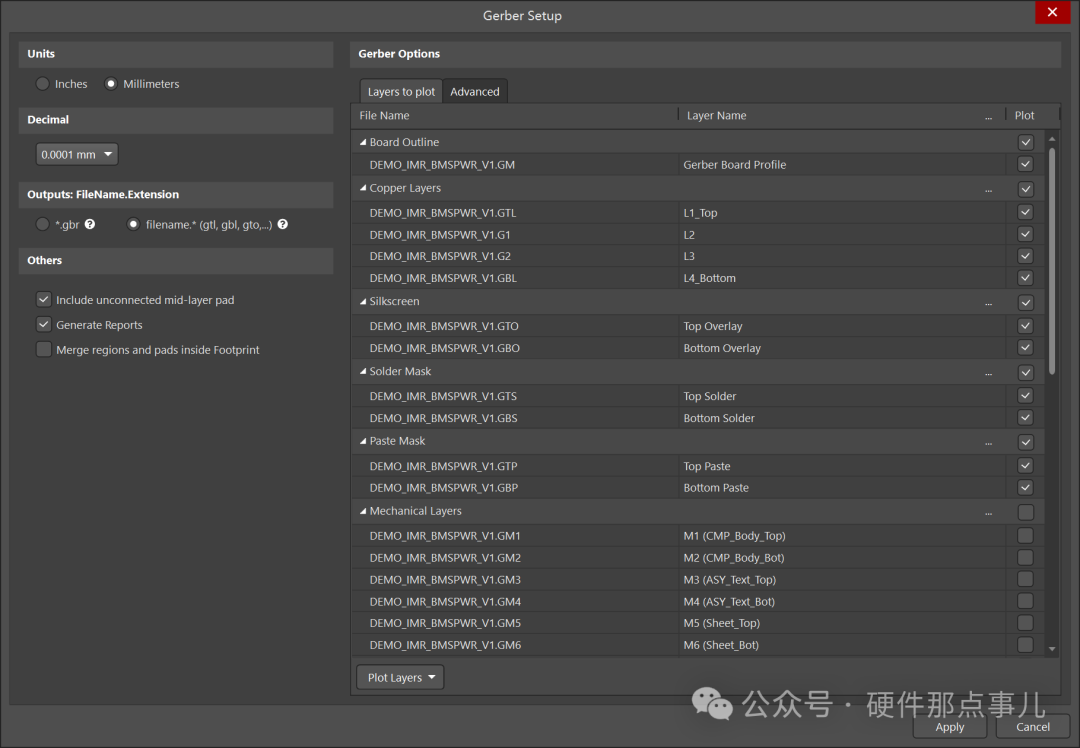Click the File Name column header
Screen dimensions: 1080x748
(515, 116)
